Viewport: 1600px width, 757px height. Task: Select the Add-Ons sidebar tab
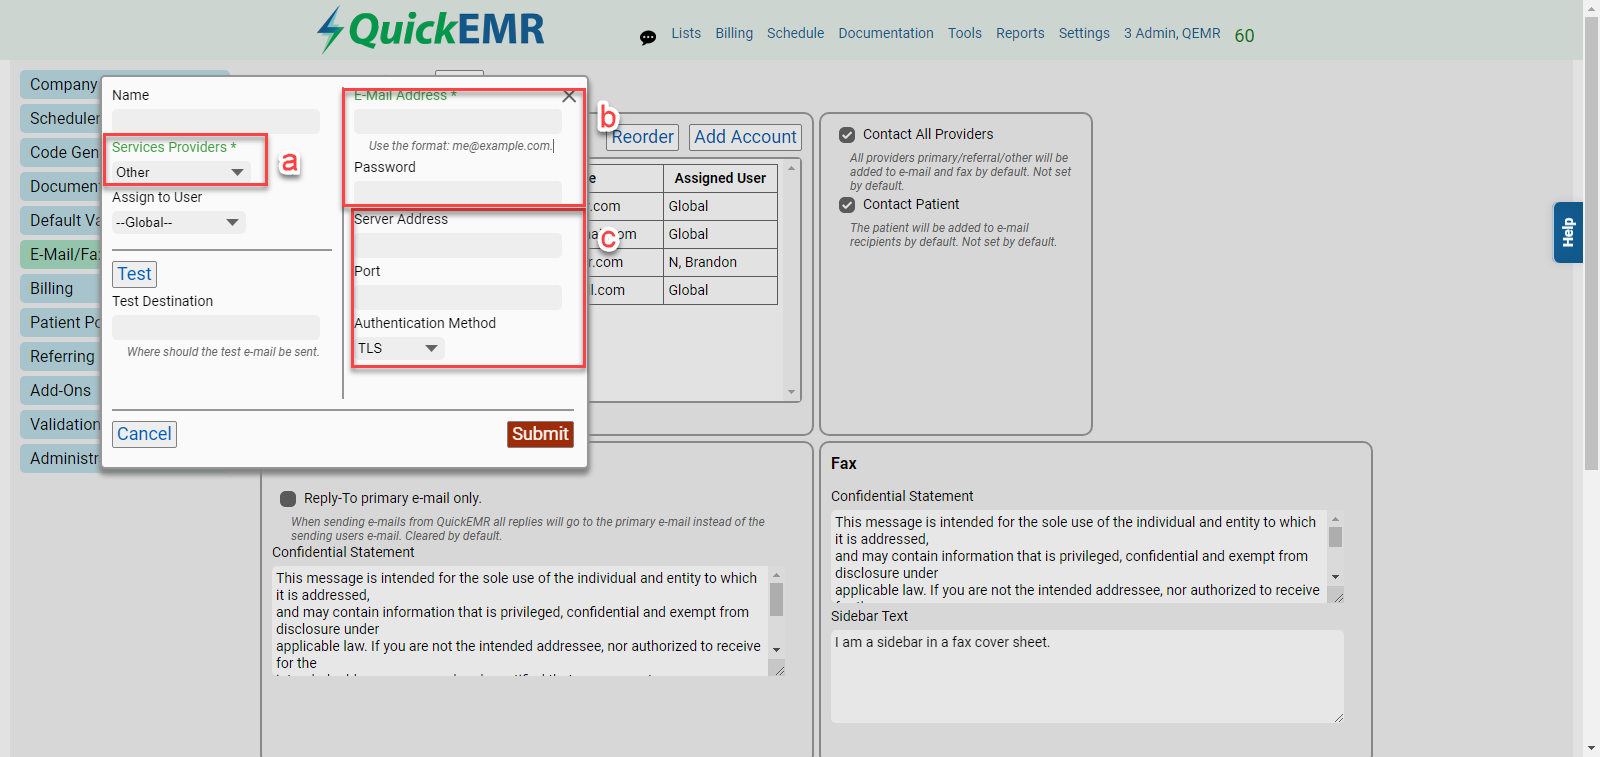coord(61,391)
